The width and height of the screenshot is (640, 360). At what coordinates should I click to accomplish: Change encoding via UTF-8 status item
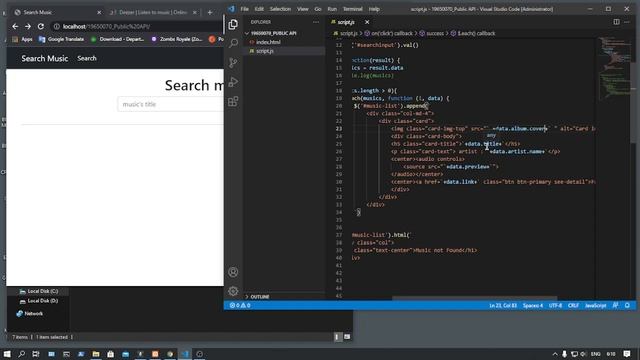[555, 305]
